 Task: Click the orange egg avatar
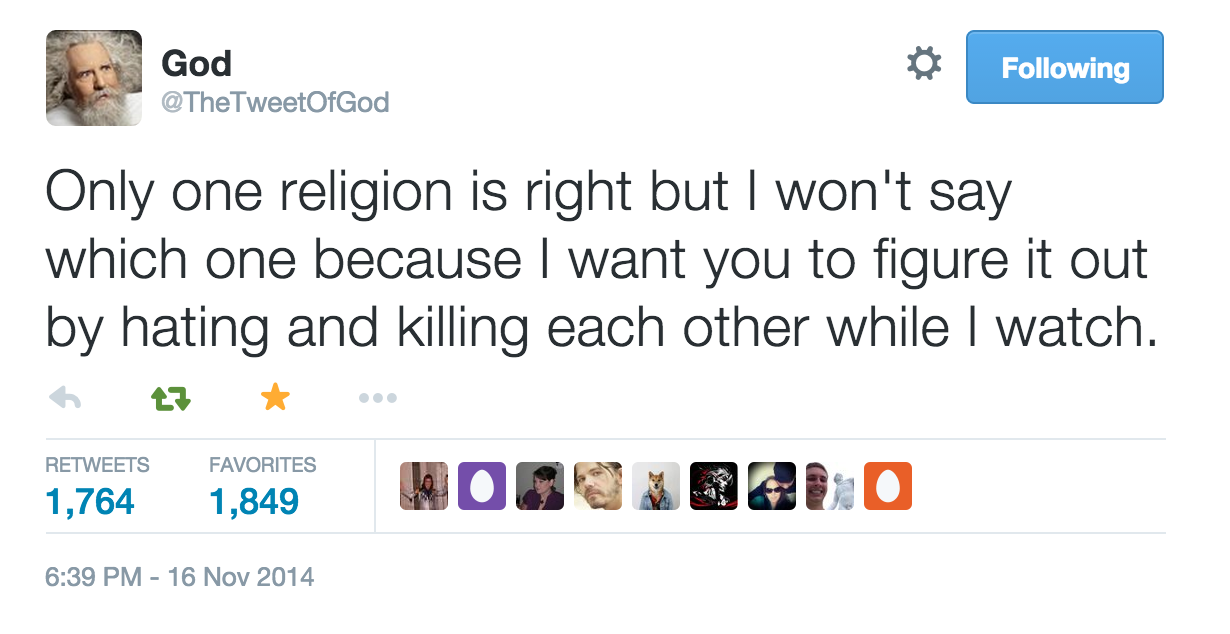pos(887,486)
